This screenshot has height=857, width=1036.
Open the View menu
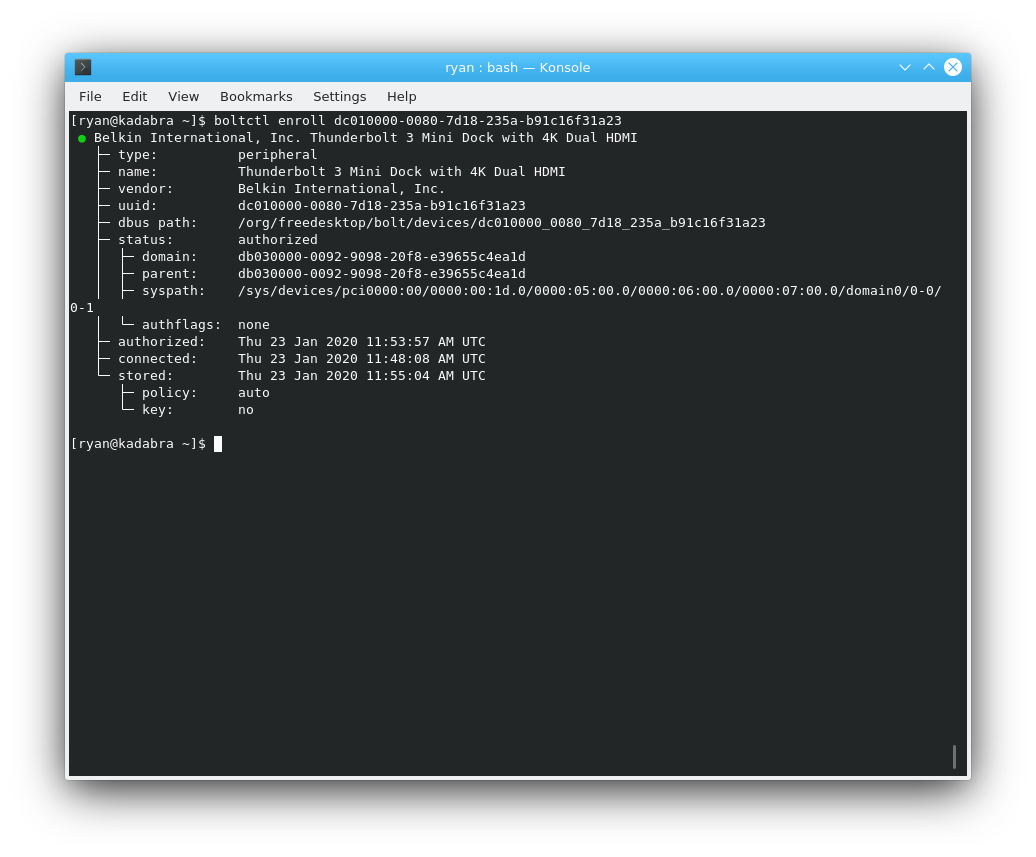(183, 96)
